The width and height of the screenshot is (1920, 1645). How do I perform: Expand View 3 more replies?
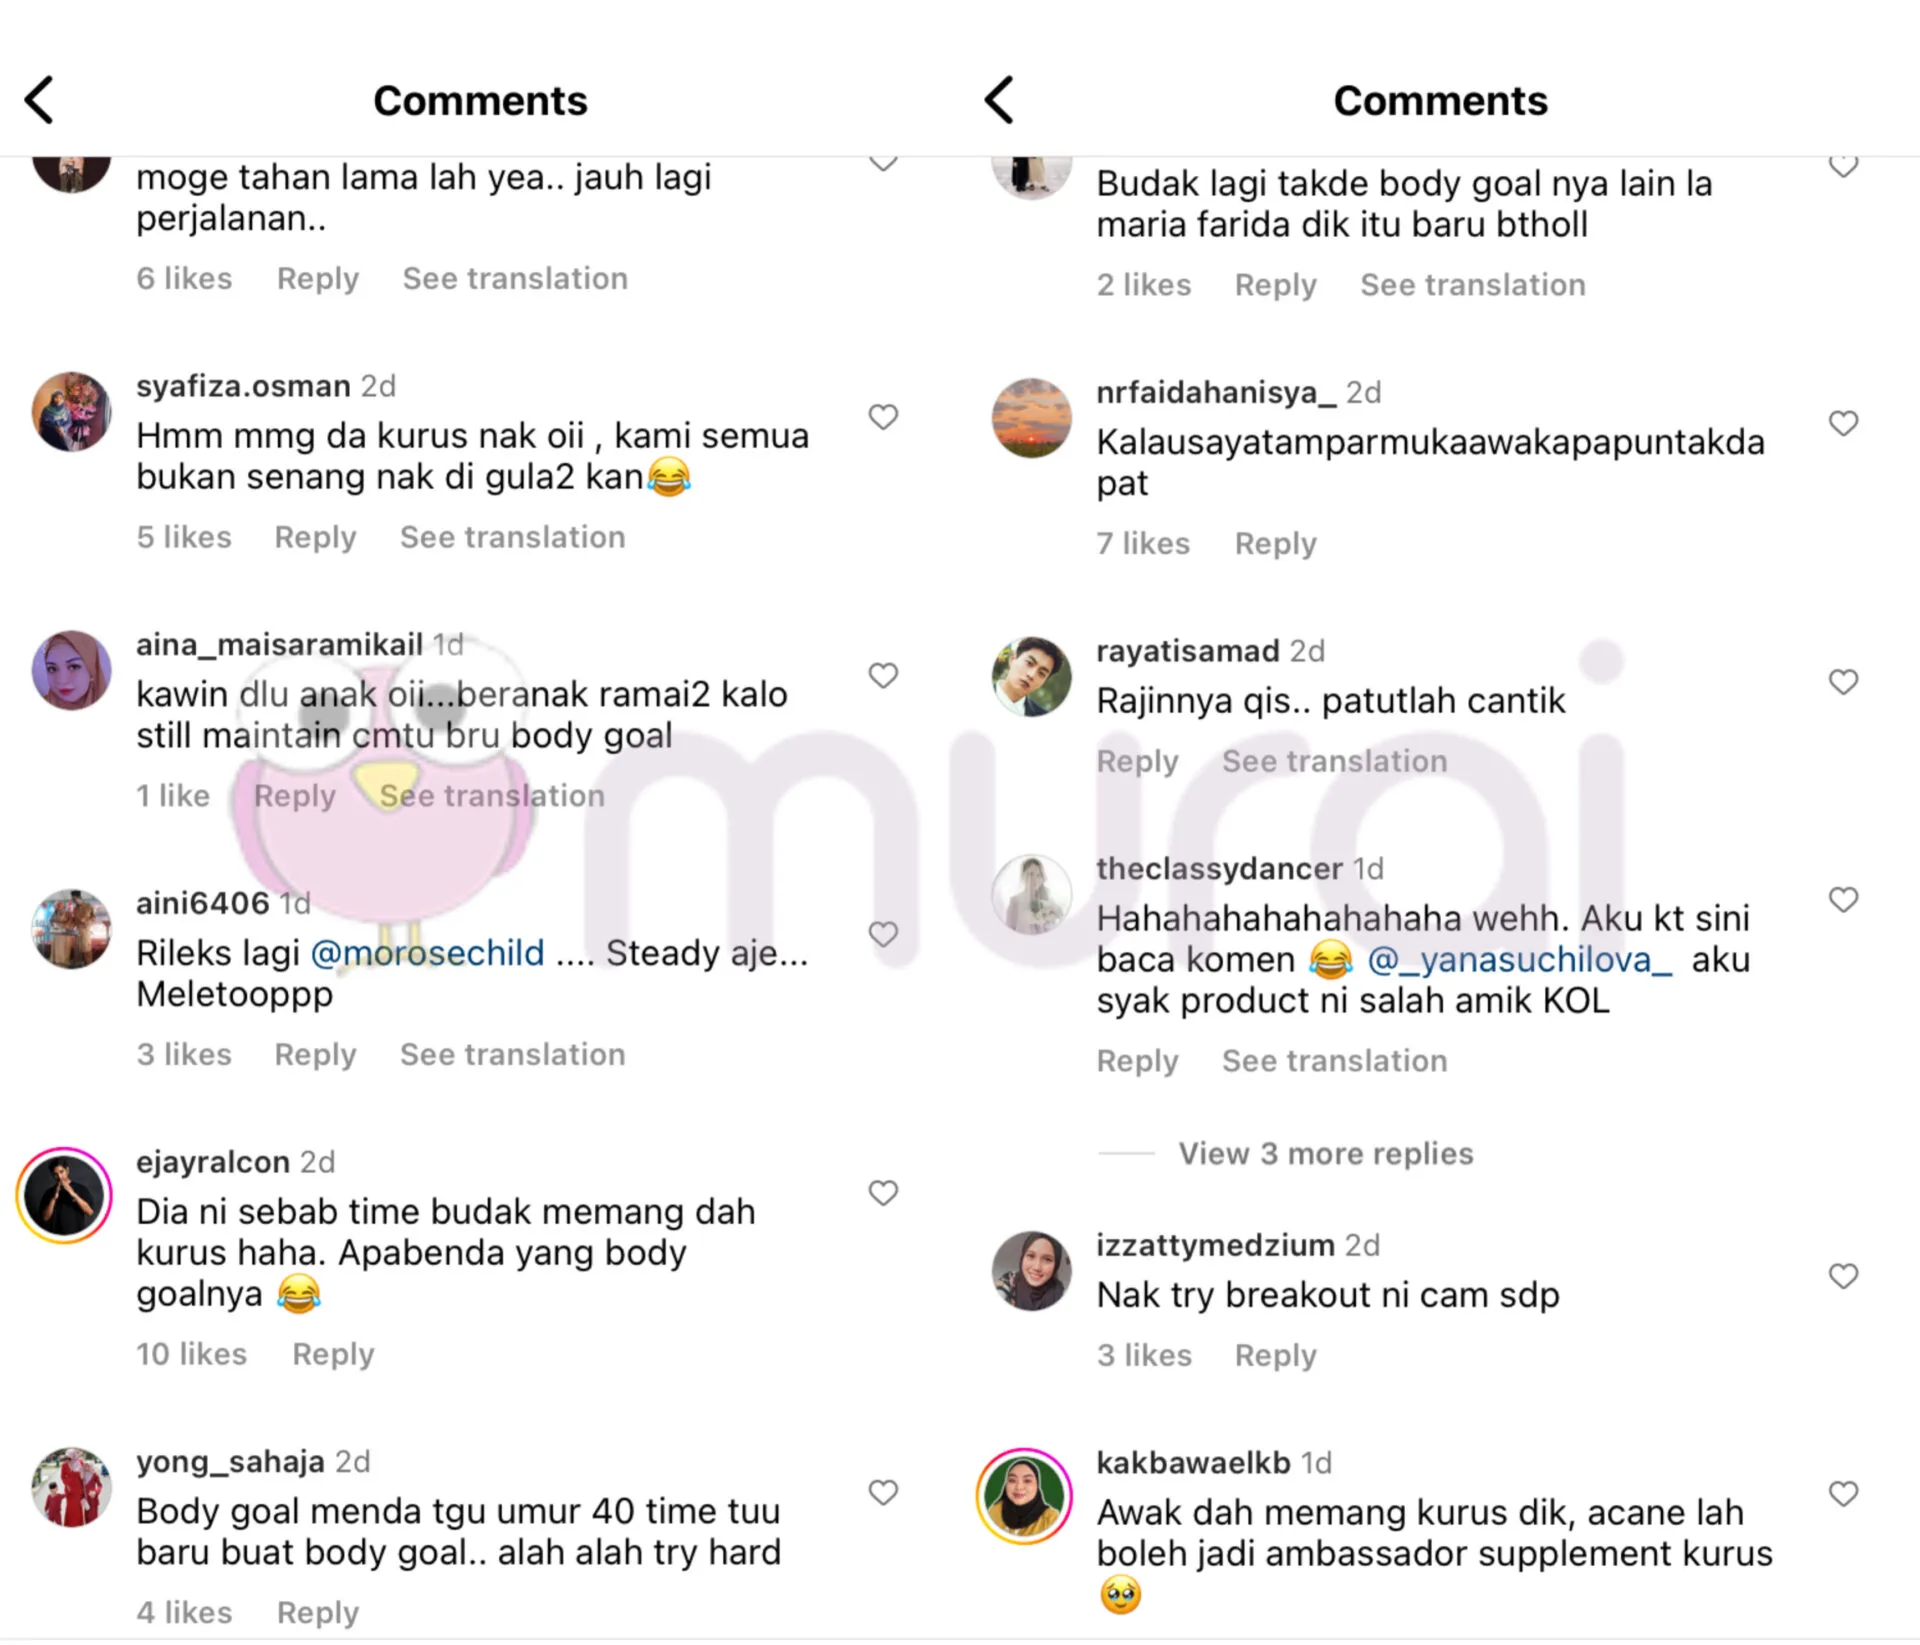pyautogui.click(x=1325, y=1154)
